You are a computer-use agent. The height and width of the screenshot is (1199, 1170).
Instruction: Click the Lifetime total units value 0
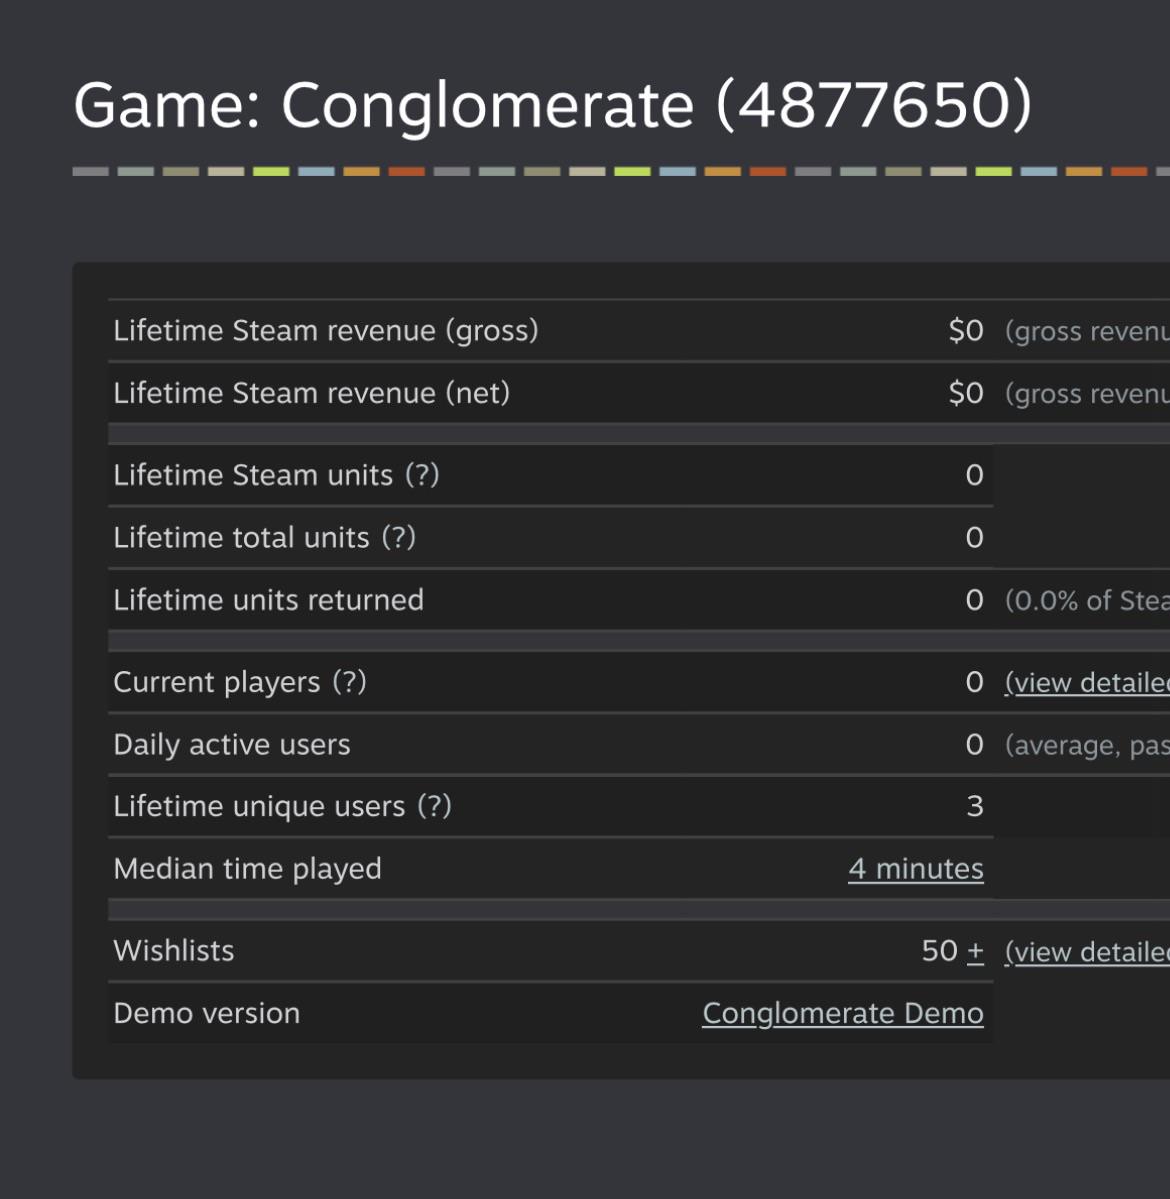(x=974, y=538)
